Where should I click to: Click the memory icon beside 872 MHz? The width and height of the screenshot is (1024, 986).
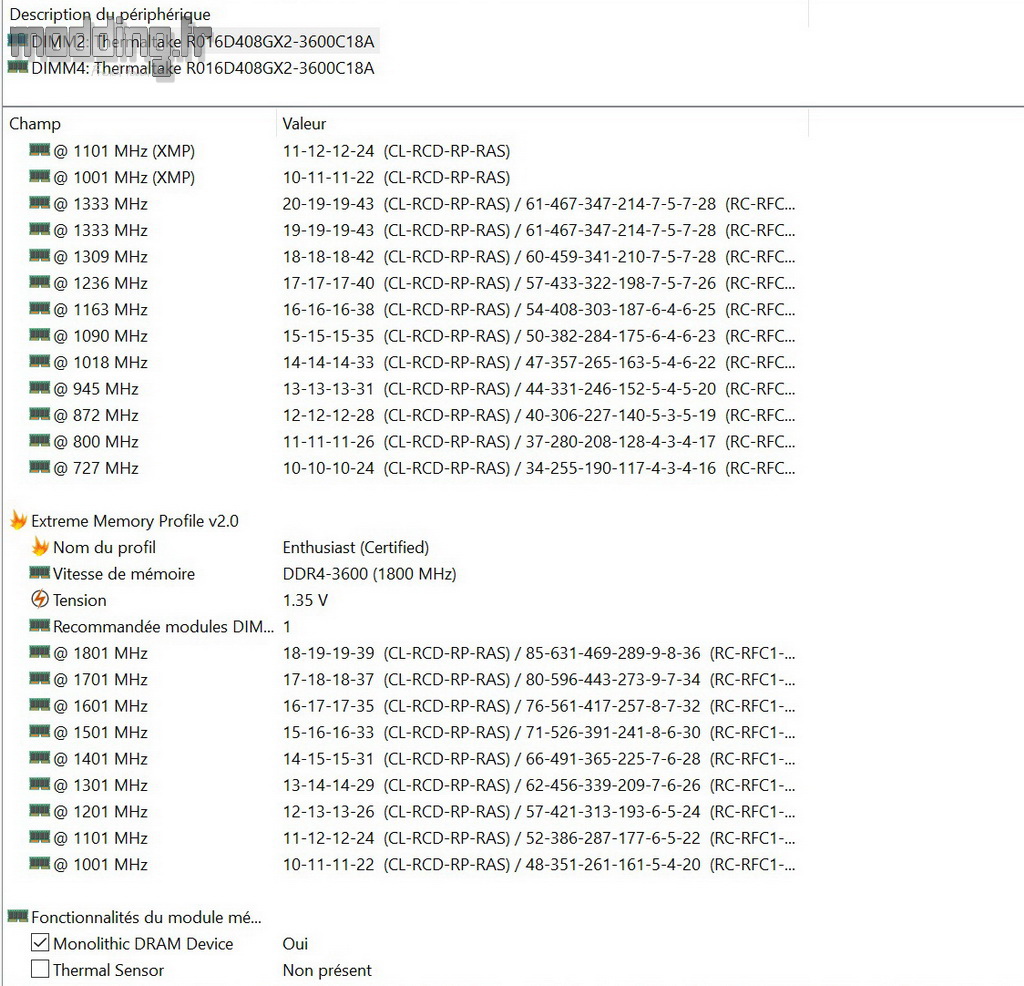[x=39, y=414]
